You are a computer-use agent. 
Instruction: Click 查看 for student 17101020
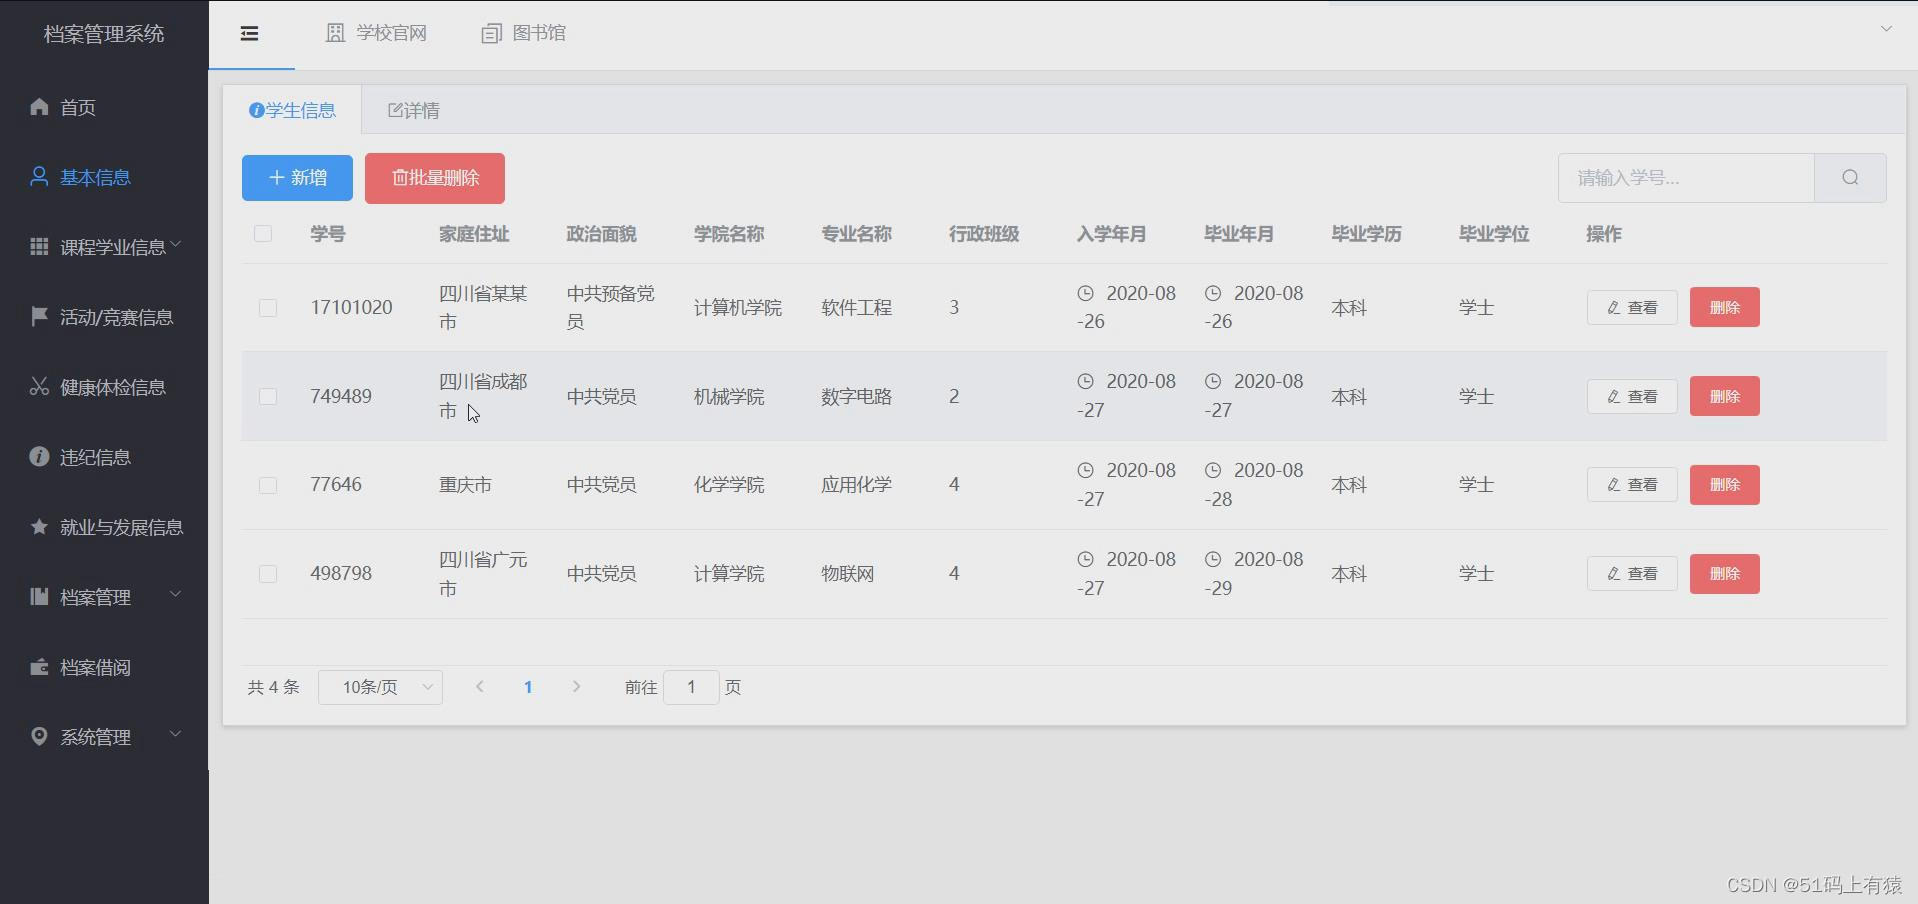[x=1632, y=307]
